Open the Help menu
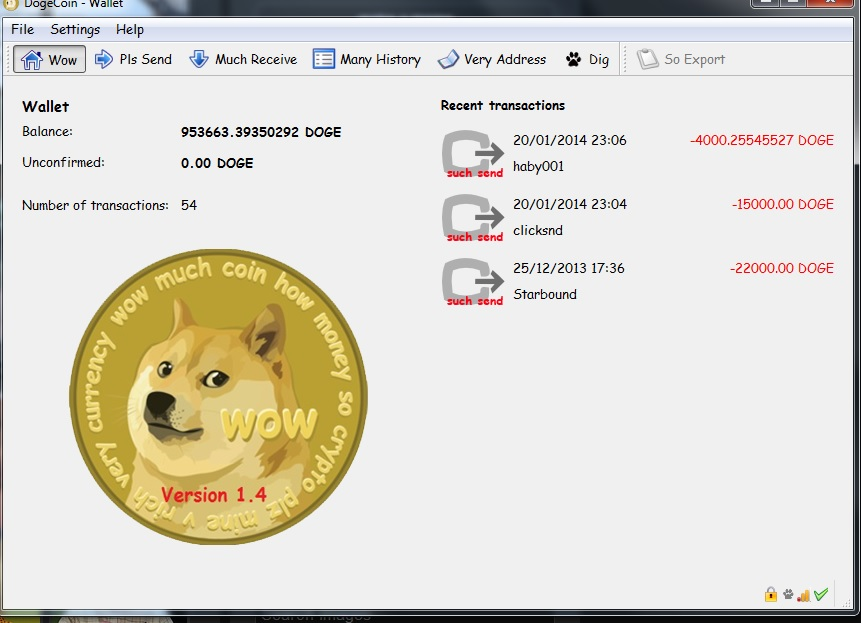 click(130, 29)
